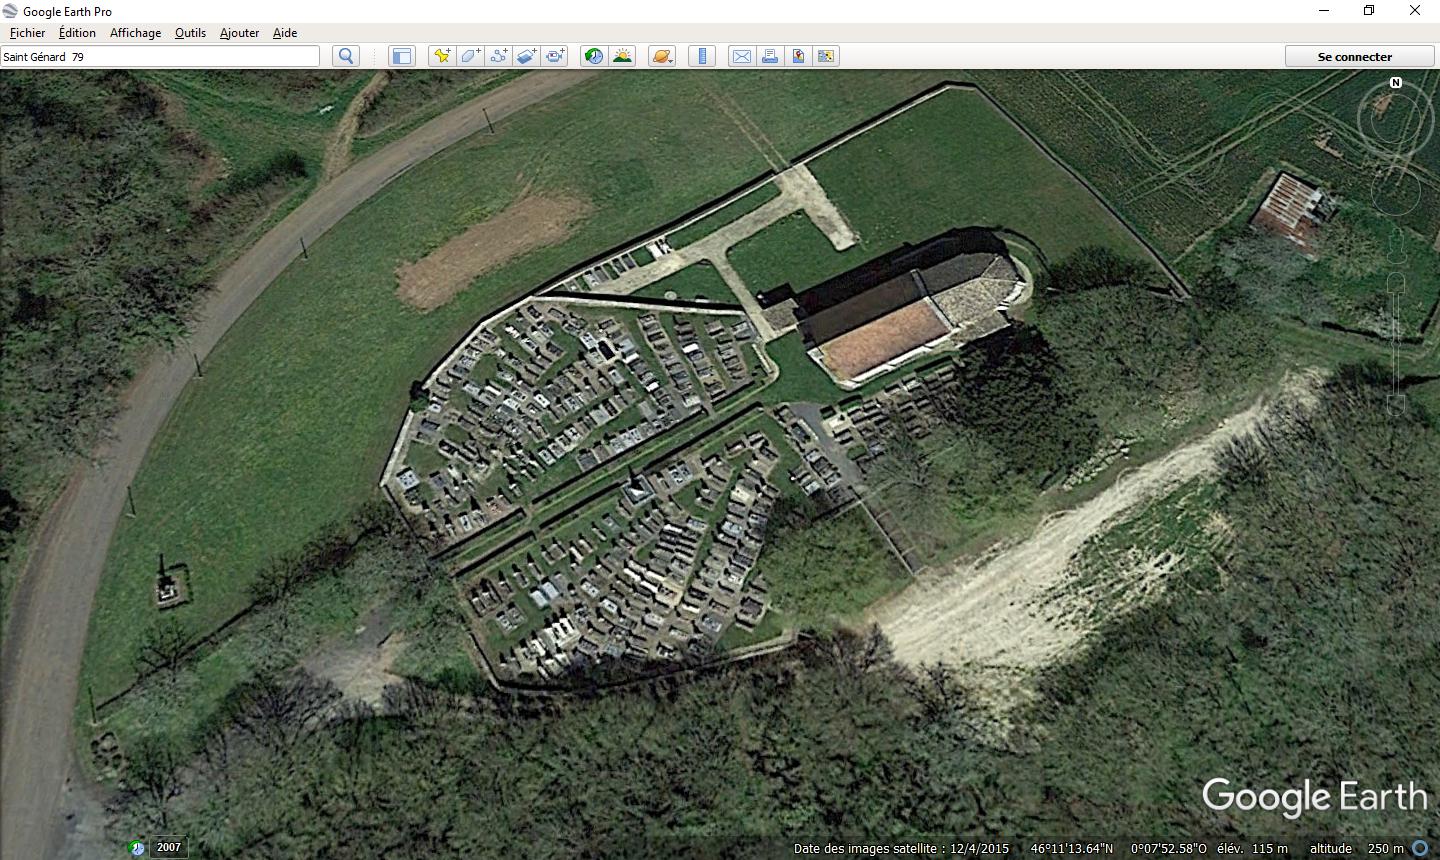Click the search magnifier button
This screenshot has width=1440, height=860.
tap(346, 56)
